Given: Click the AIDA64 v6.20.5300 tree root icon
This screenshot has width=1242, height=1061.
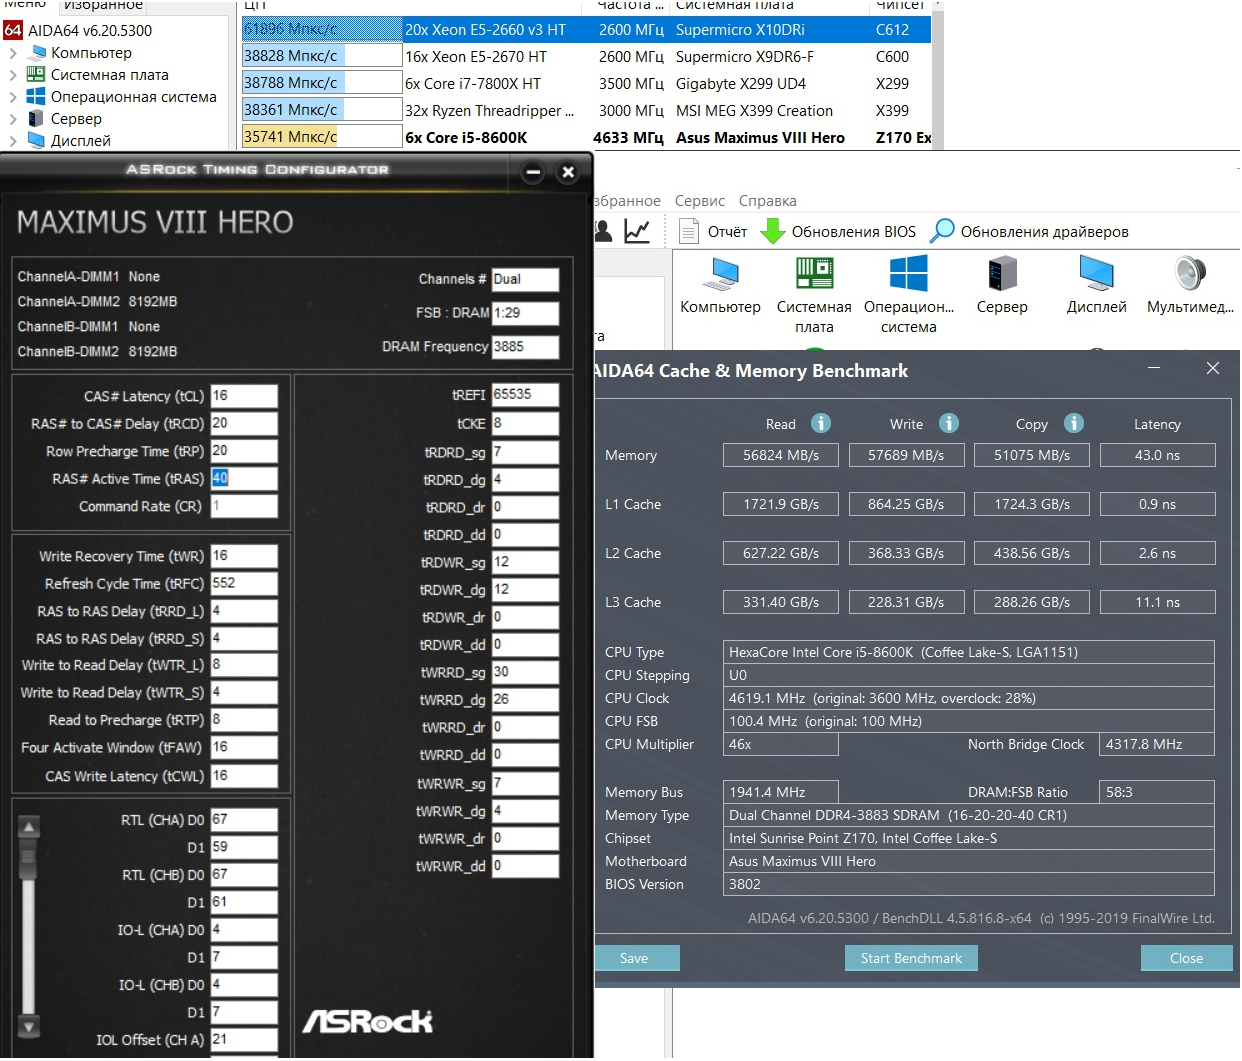Looking at the screenshot, I should coord(13,30).
